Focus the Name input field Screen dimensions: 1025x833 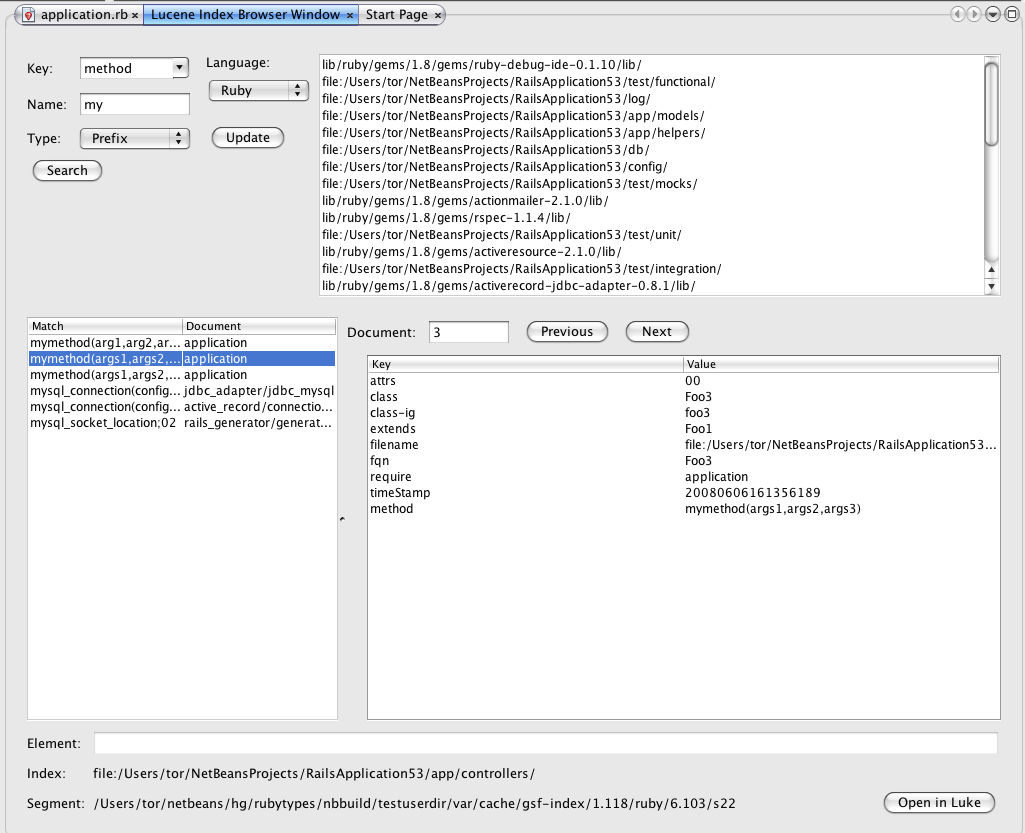tap(135, 105)
